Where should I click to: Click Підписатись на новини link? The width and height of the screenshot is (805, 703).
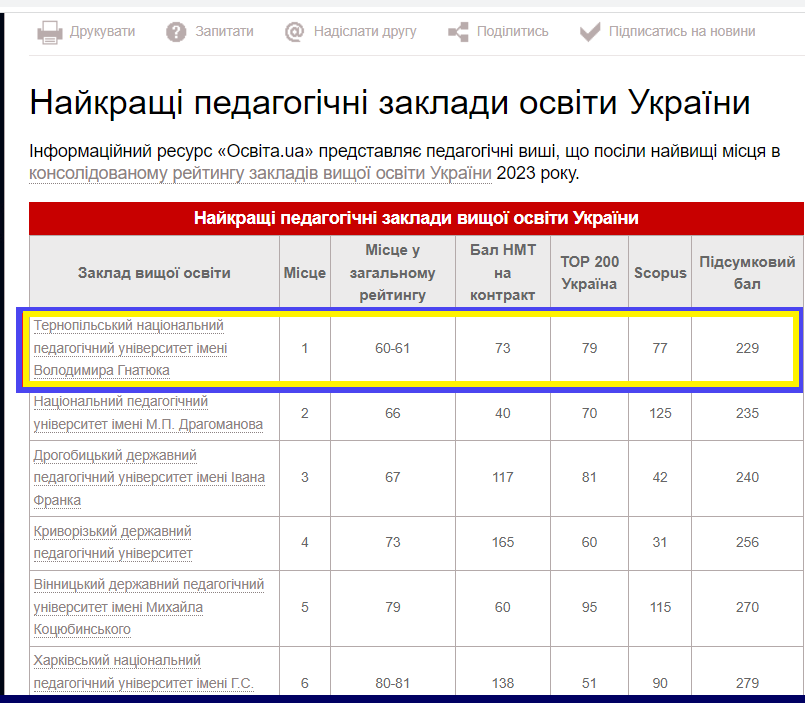pos(682,32)
